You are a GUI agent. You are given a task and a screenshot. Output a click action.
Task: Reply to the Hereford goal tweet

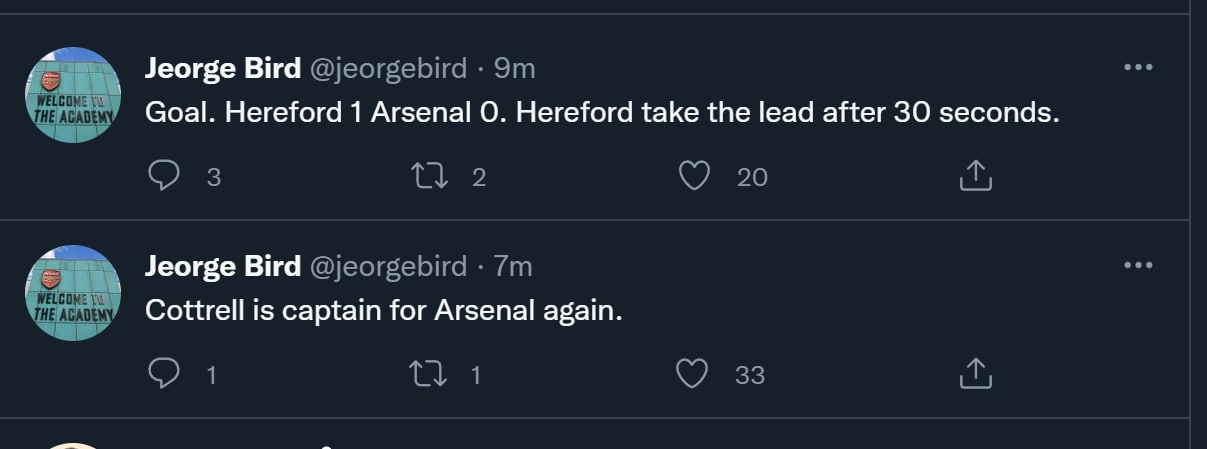tap(163, 177)
